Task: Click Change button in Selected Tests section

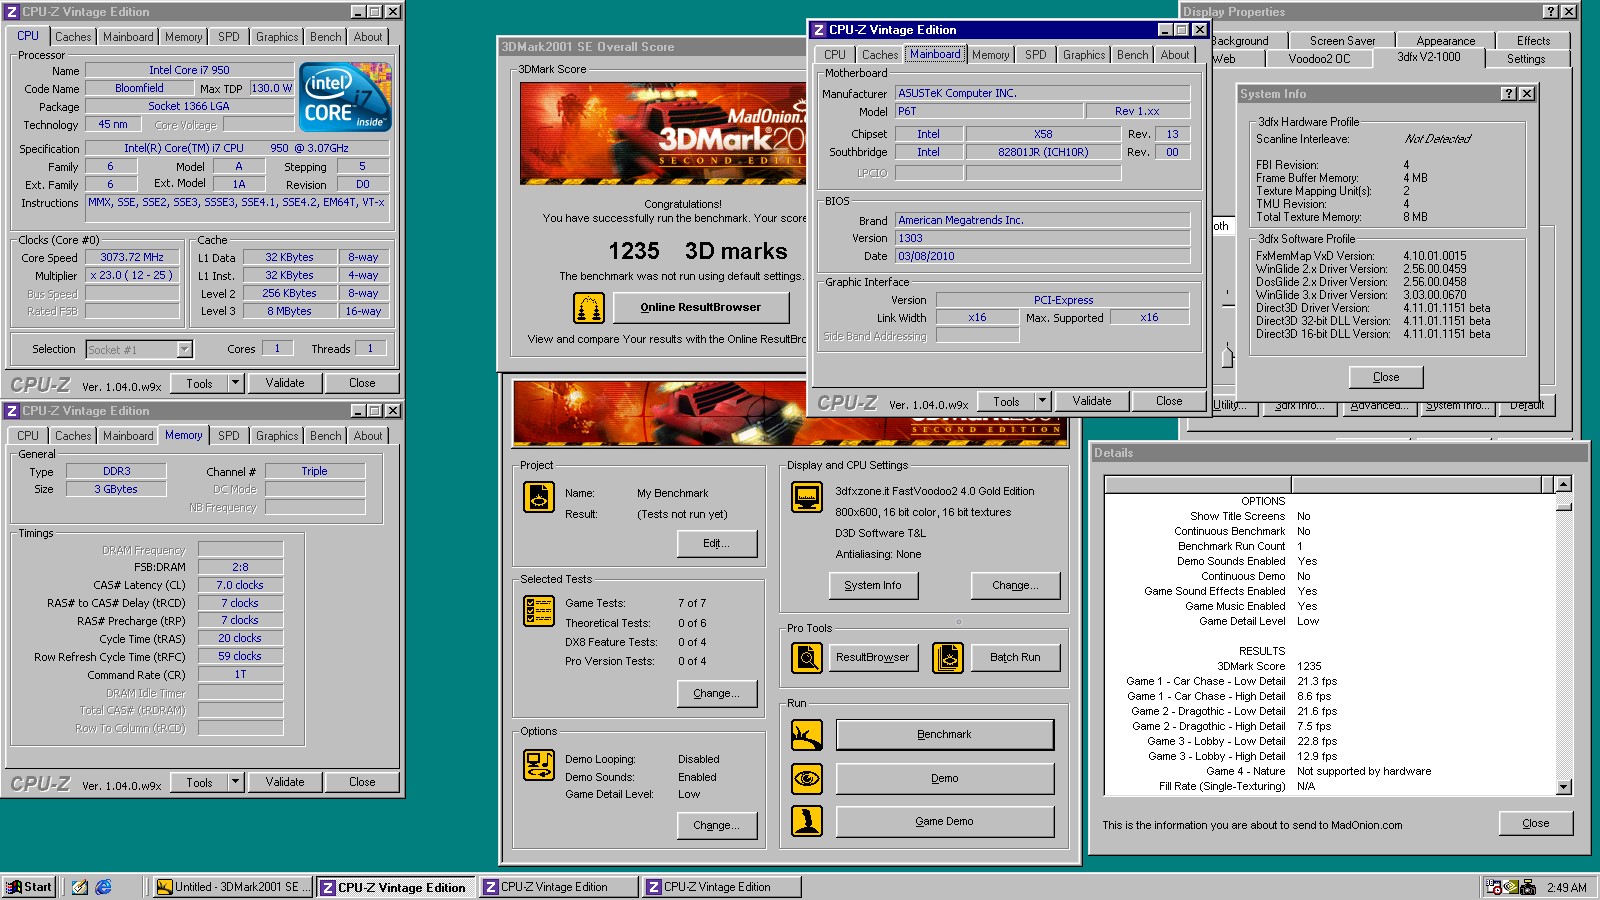Action: 717,694
